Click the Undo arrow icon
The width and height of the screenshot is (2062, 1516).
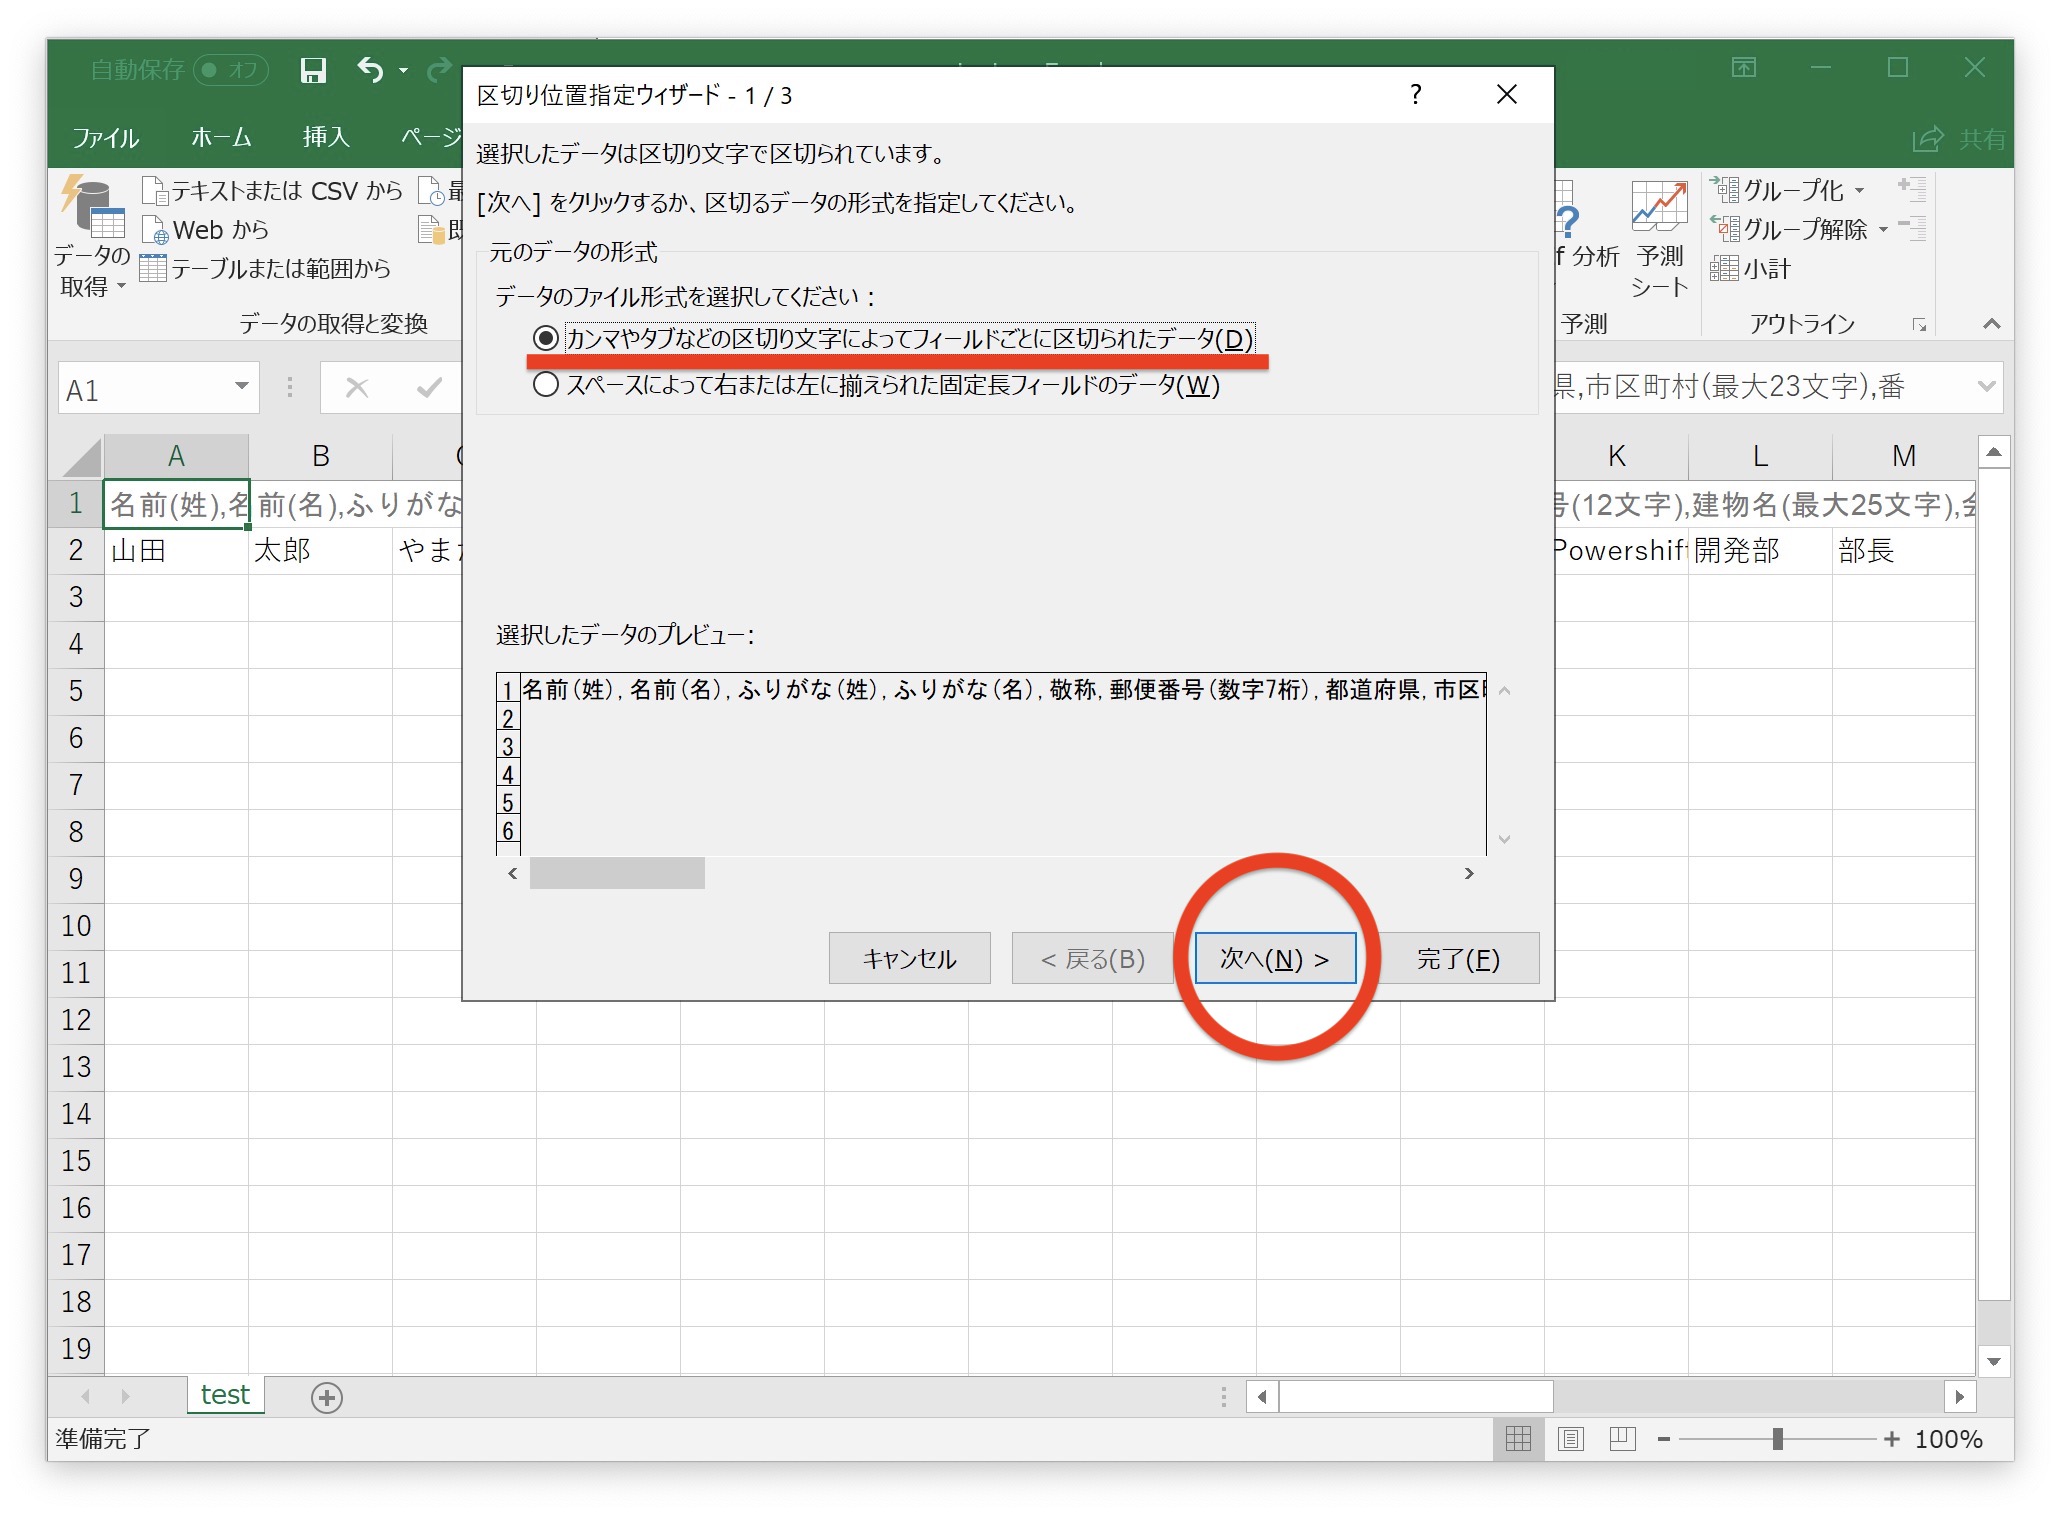pyautogui.click(x=370, y=70)
